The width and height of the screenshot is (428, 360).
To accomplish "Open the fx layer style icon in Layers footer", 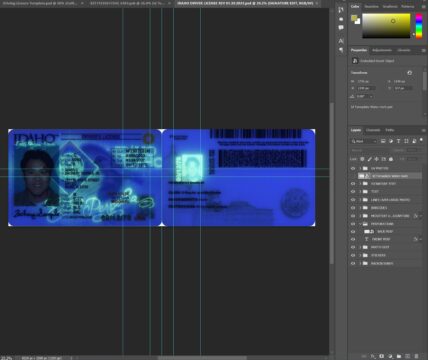I will click(x=373, y=356).
